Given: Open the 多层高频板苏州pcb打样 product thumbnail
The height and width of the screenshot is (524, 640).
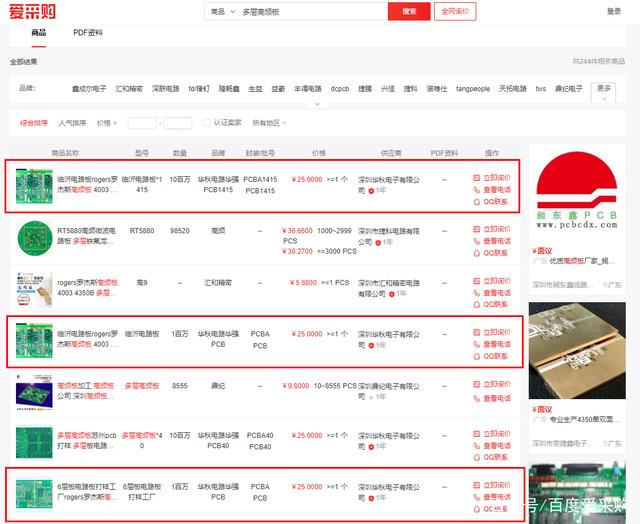Looking at the screenshot, I should (34, 443).
